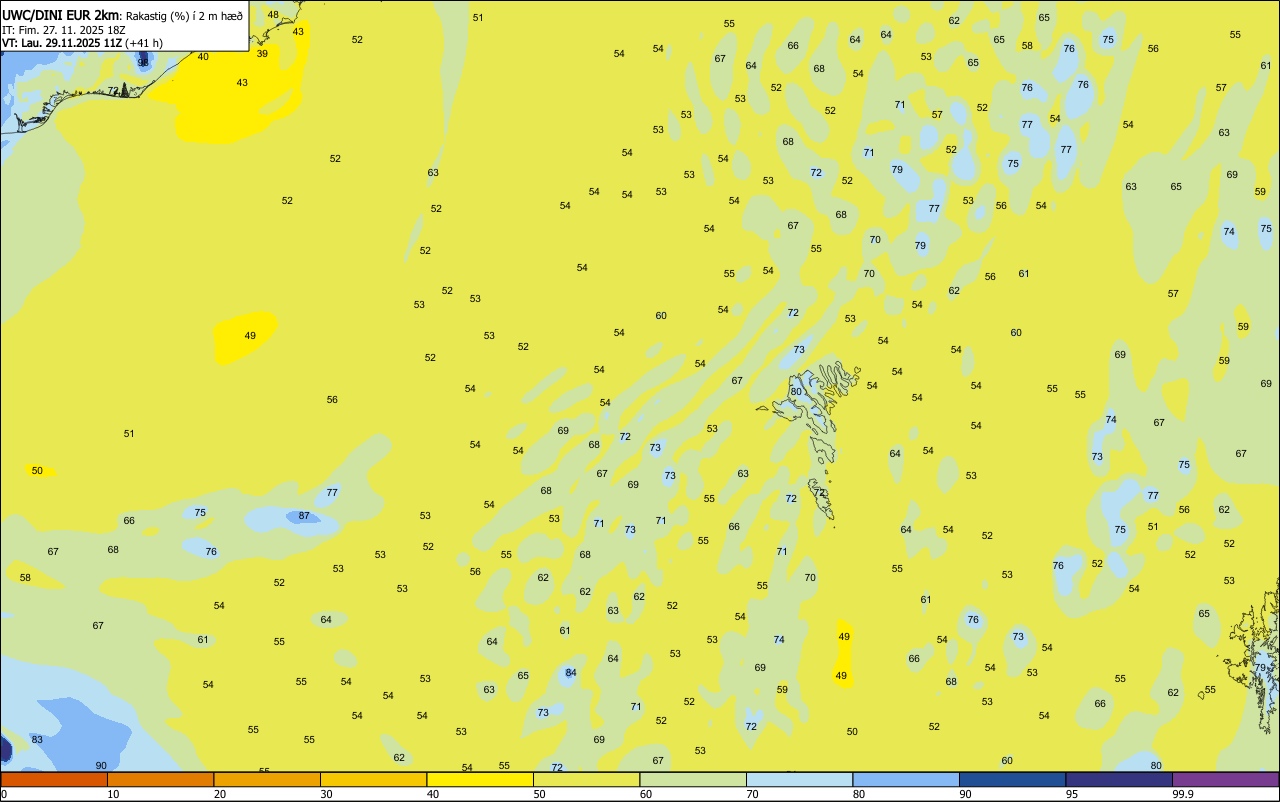
Task: Click the black tree symbol on the coastline
Action: click(x=125, y=89)
